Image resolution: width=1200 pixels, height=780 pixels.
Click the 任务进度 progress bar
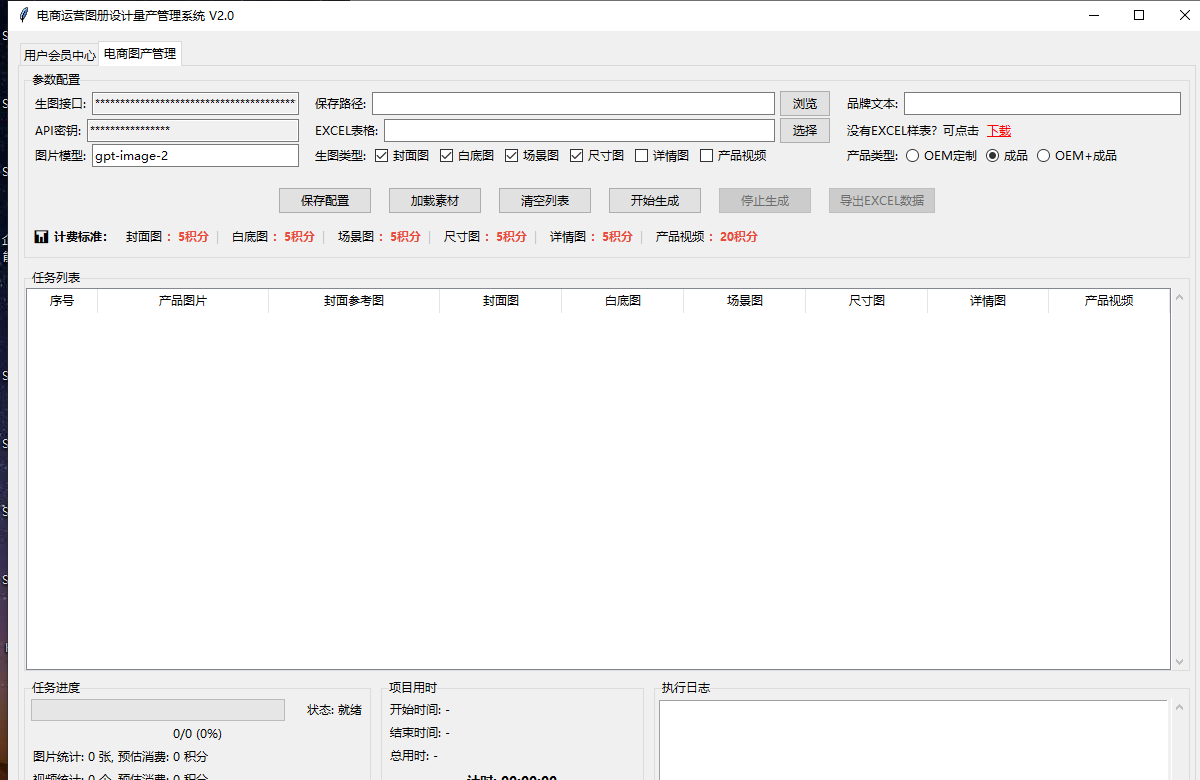[158, 710]
